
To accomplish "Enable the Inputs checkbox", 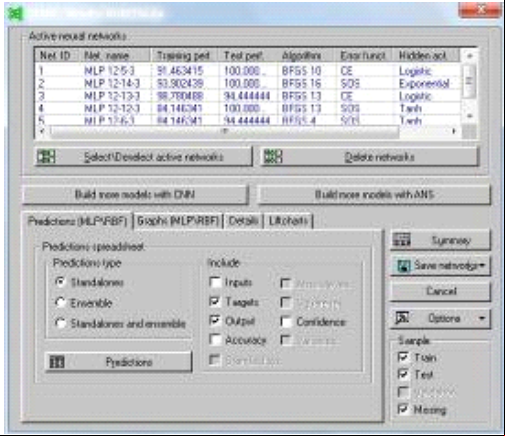I will pos(215,282).
